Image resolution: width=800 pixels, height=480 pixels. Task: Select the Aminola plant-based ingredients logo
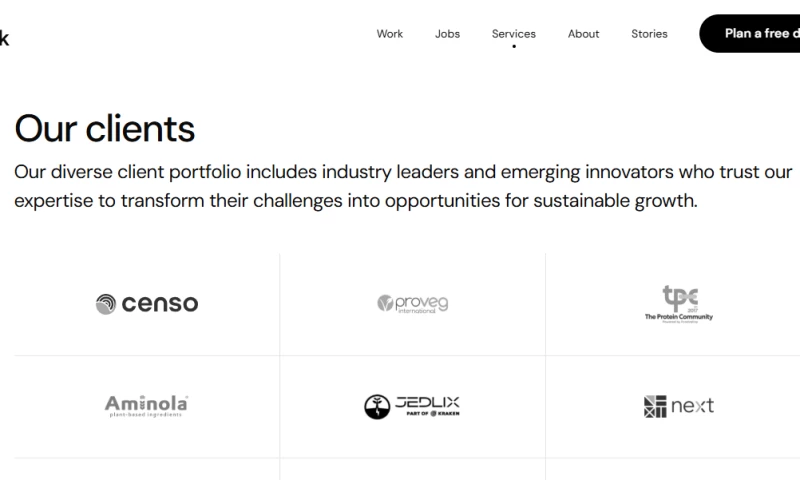pyautogui.click(x=146, y=406)
